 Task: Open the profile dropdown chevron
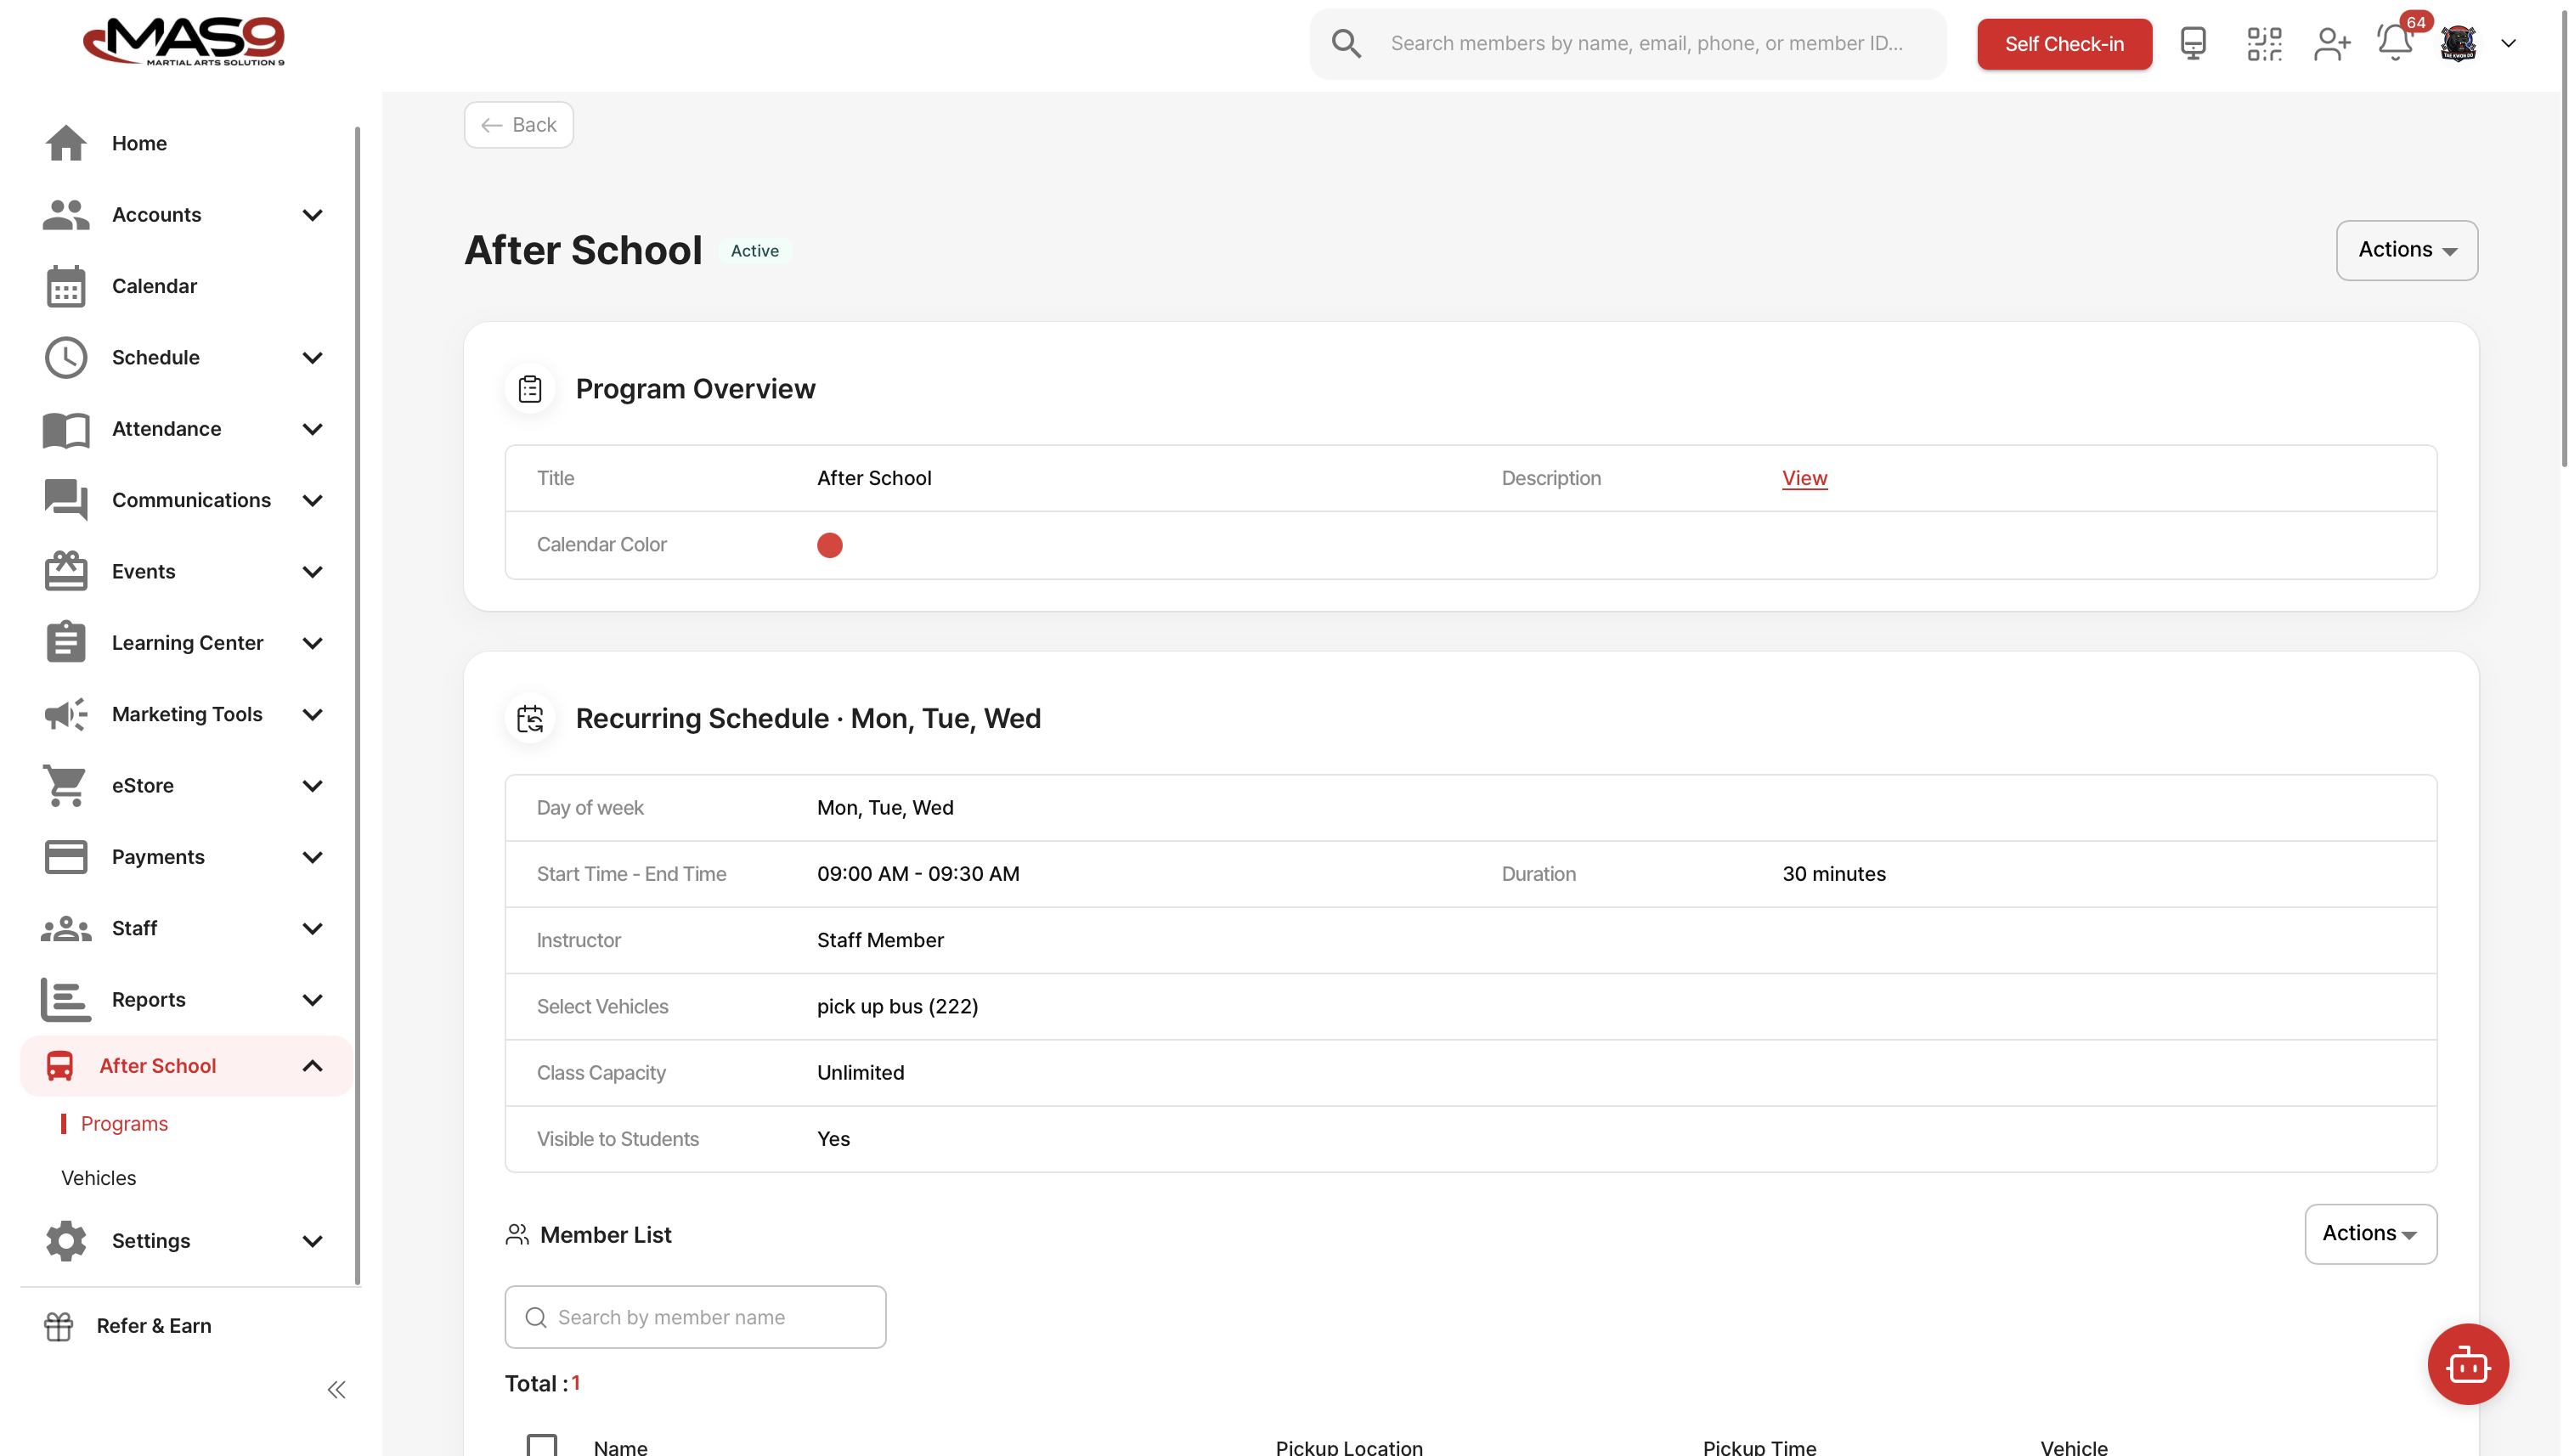point(2508,43)
